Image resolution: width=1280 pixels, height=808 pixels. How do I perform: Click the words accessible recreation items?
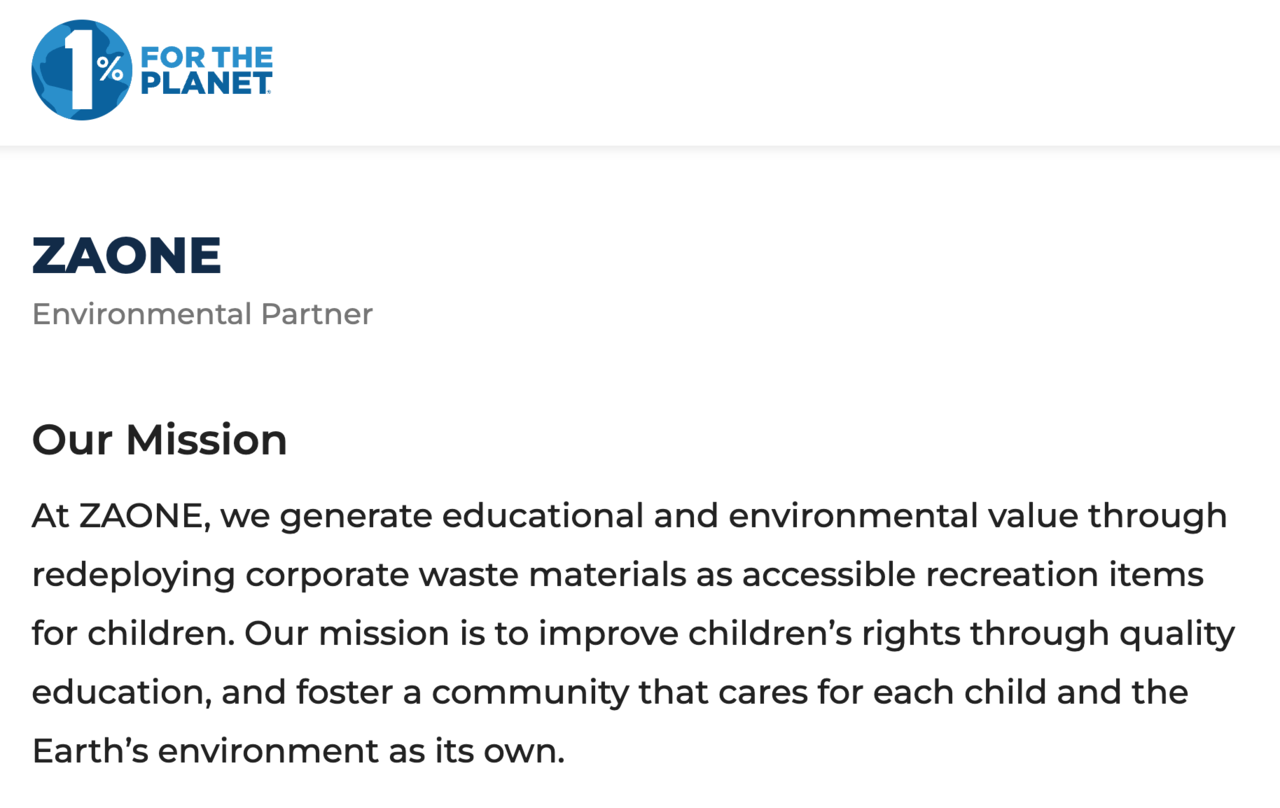pyautogui.click(x=973, y=575)
